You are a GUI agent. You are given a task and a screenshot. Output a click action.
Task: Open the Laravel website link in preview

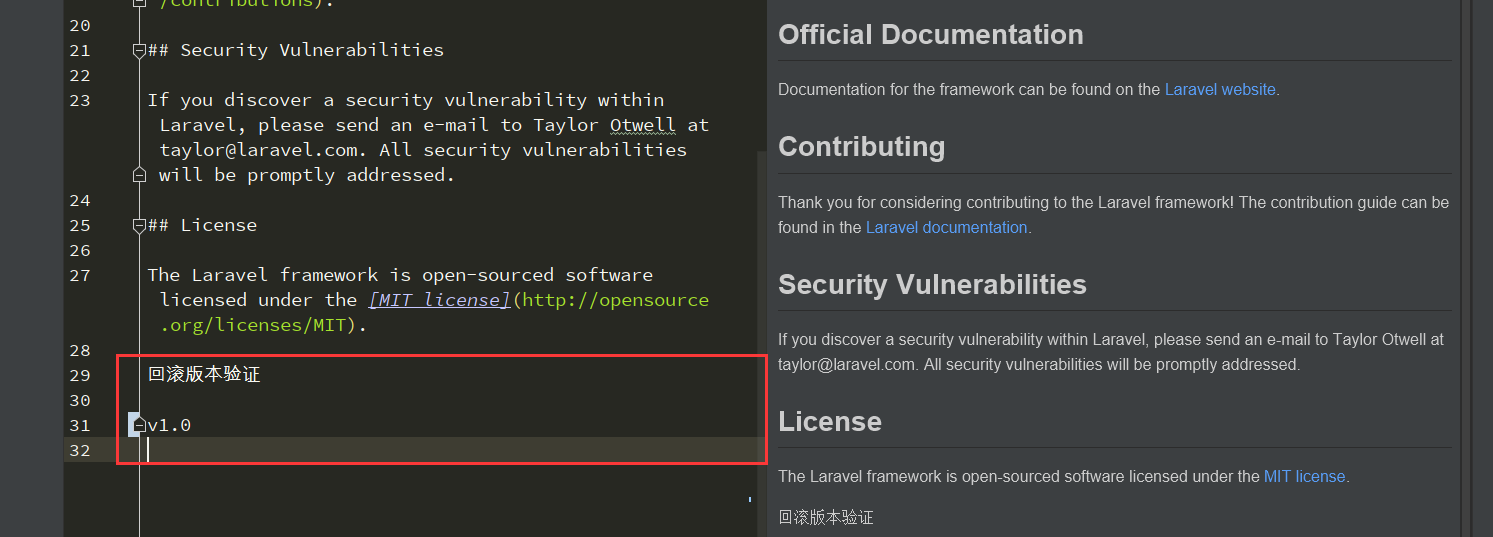click(1220, 89)
